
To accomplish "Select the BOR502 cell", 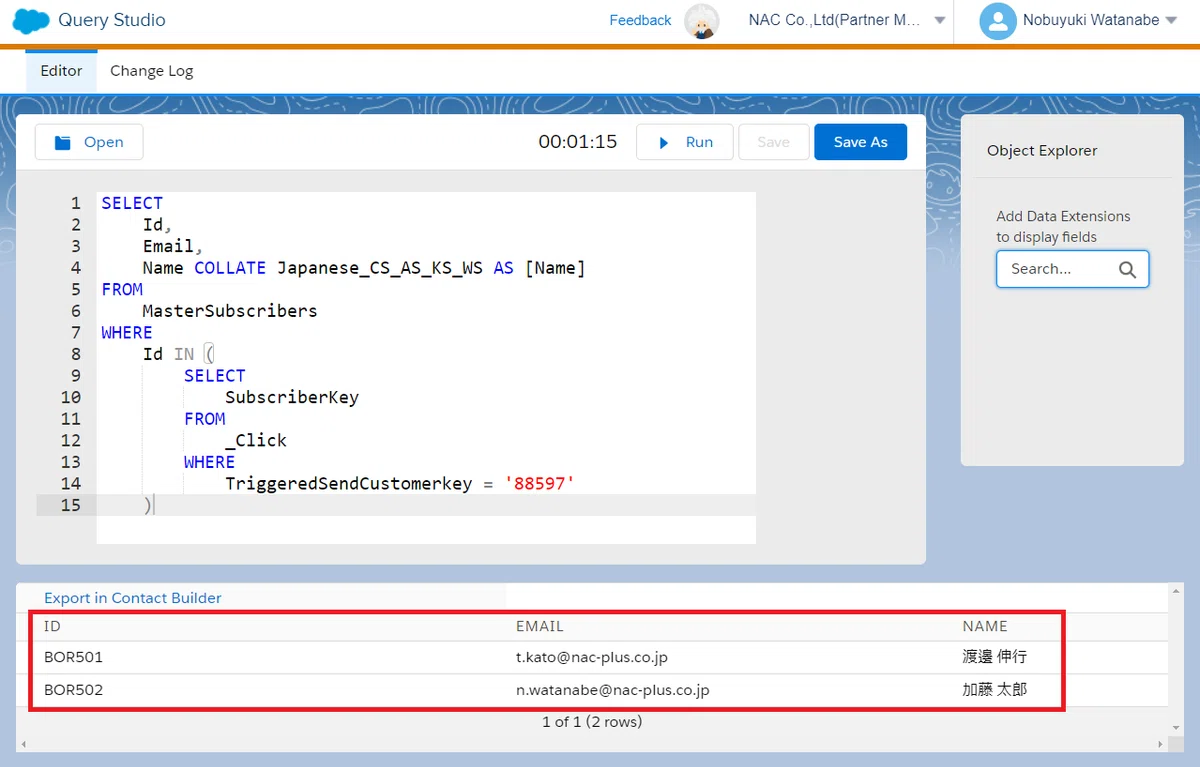I will [x=73, y=689].
